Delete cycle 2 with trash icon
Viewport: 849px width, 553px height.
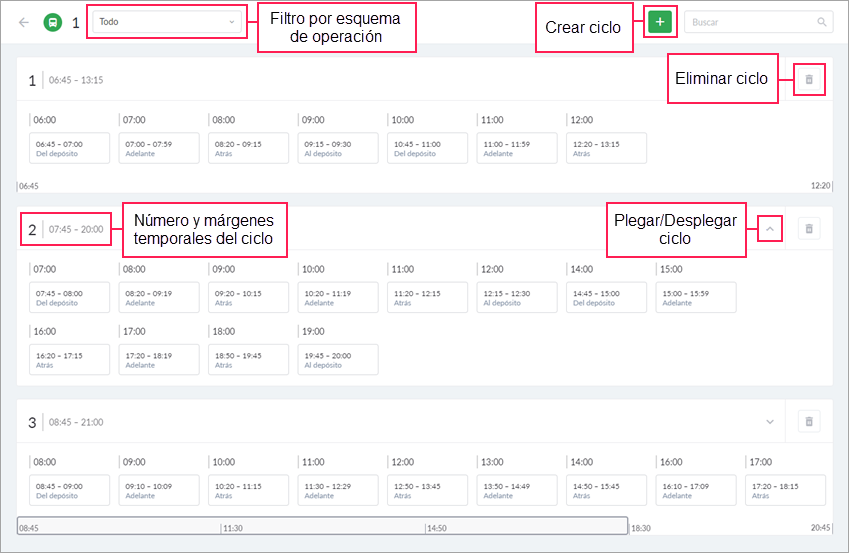coord(809,229)
